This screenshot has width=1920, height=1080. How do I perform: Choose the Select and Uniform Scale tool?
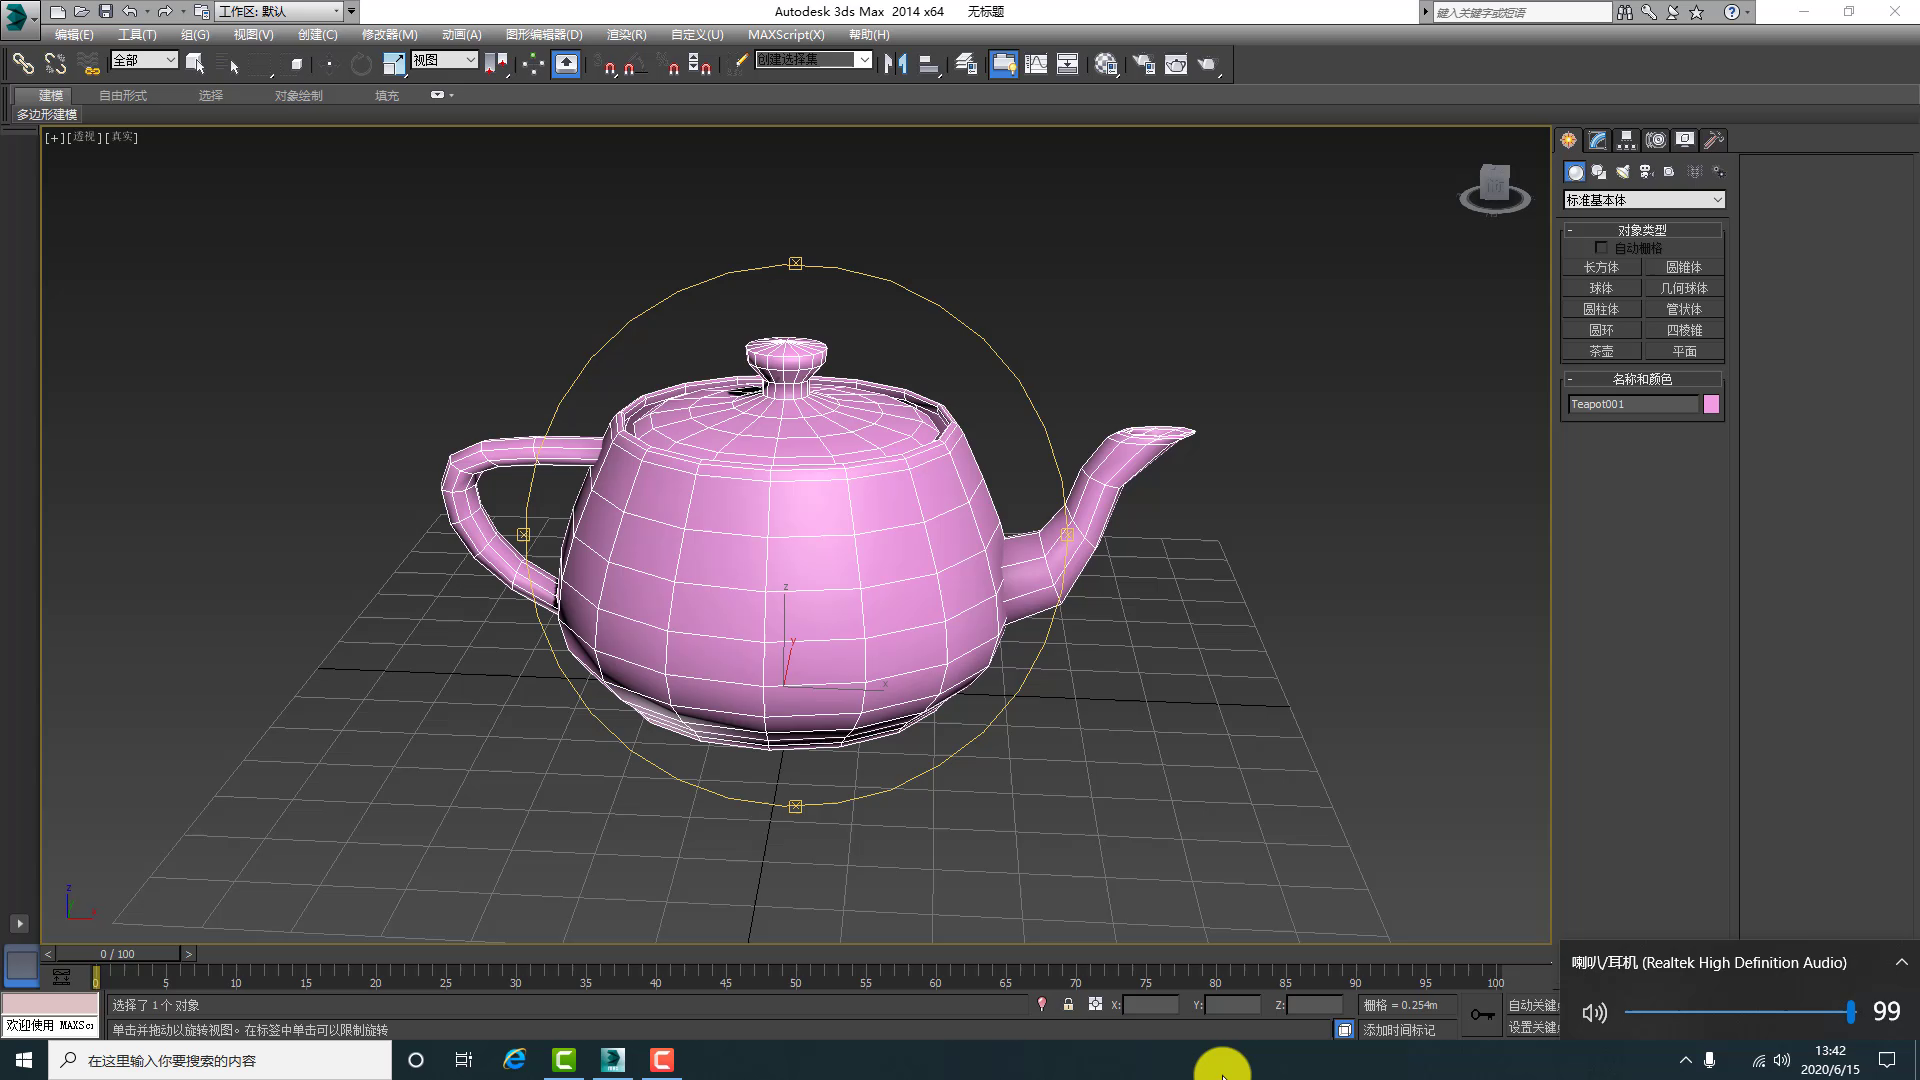(394, 64)
